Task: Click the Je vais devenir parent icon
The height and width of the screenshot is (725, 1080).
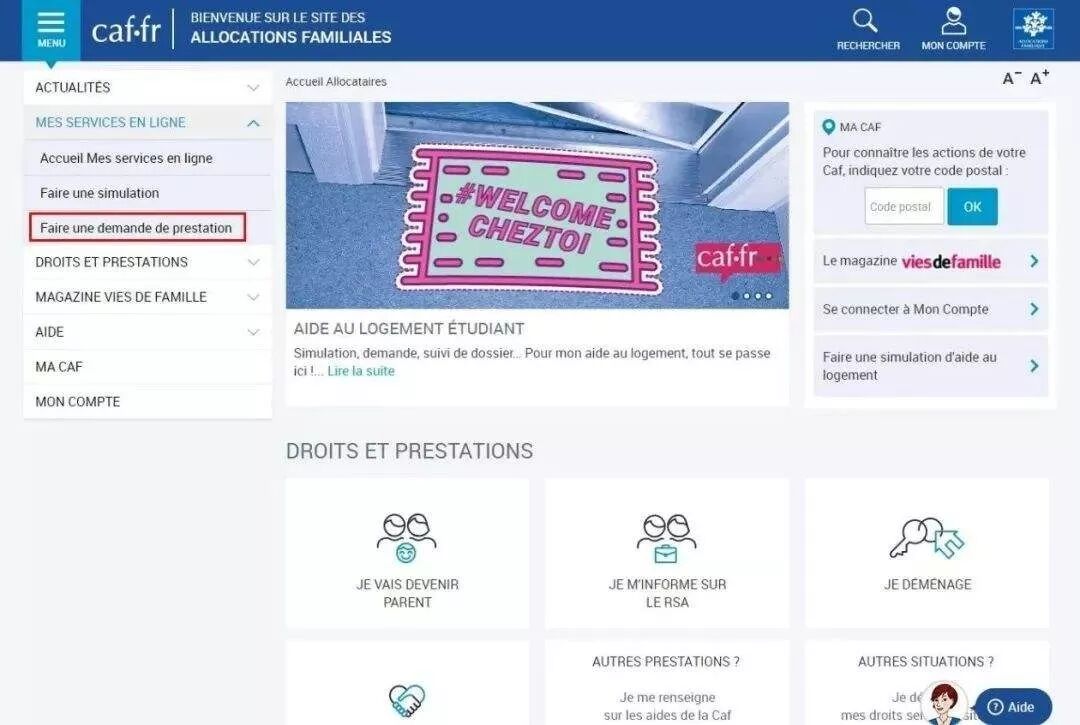Action: click(x=406, y=538)
